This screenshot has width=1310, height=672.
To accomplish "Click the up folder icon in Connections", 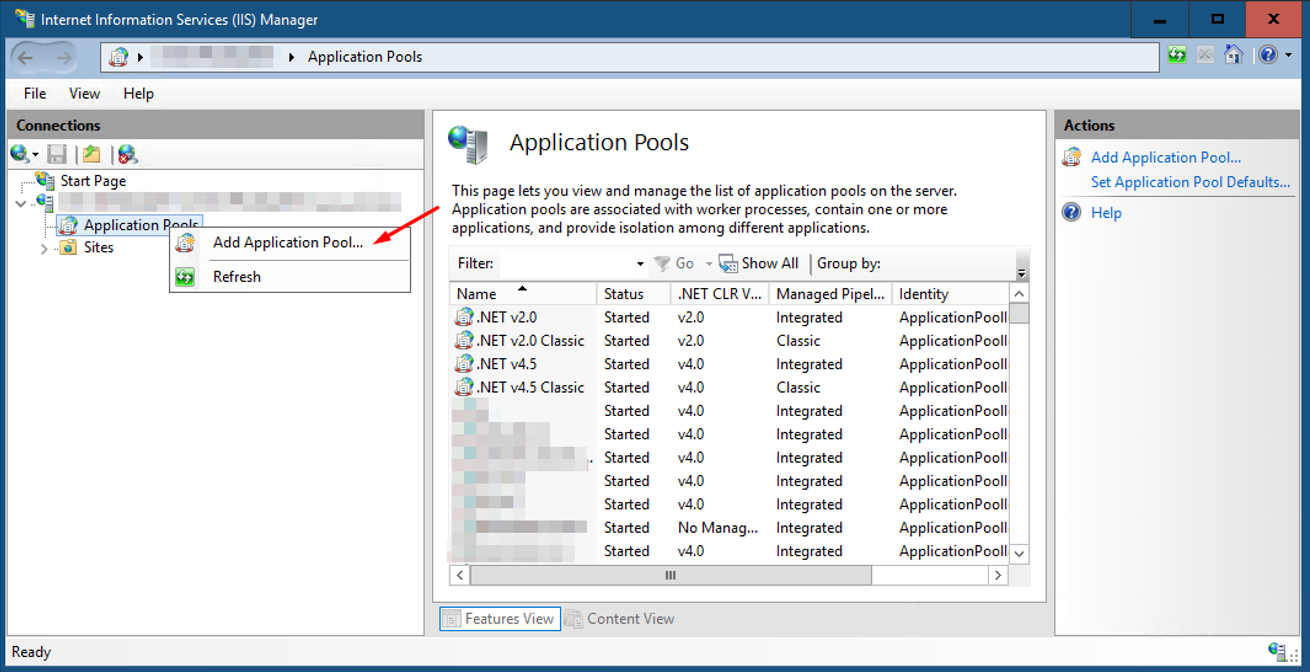I will [x=91, y=154].
